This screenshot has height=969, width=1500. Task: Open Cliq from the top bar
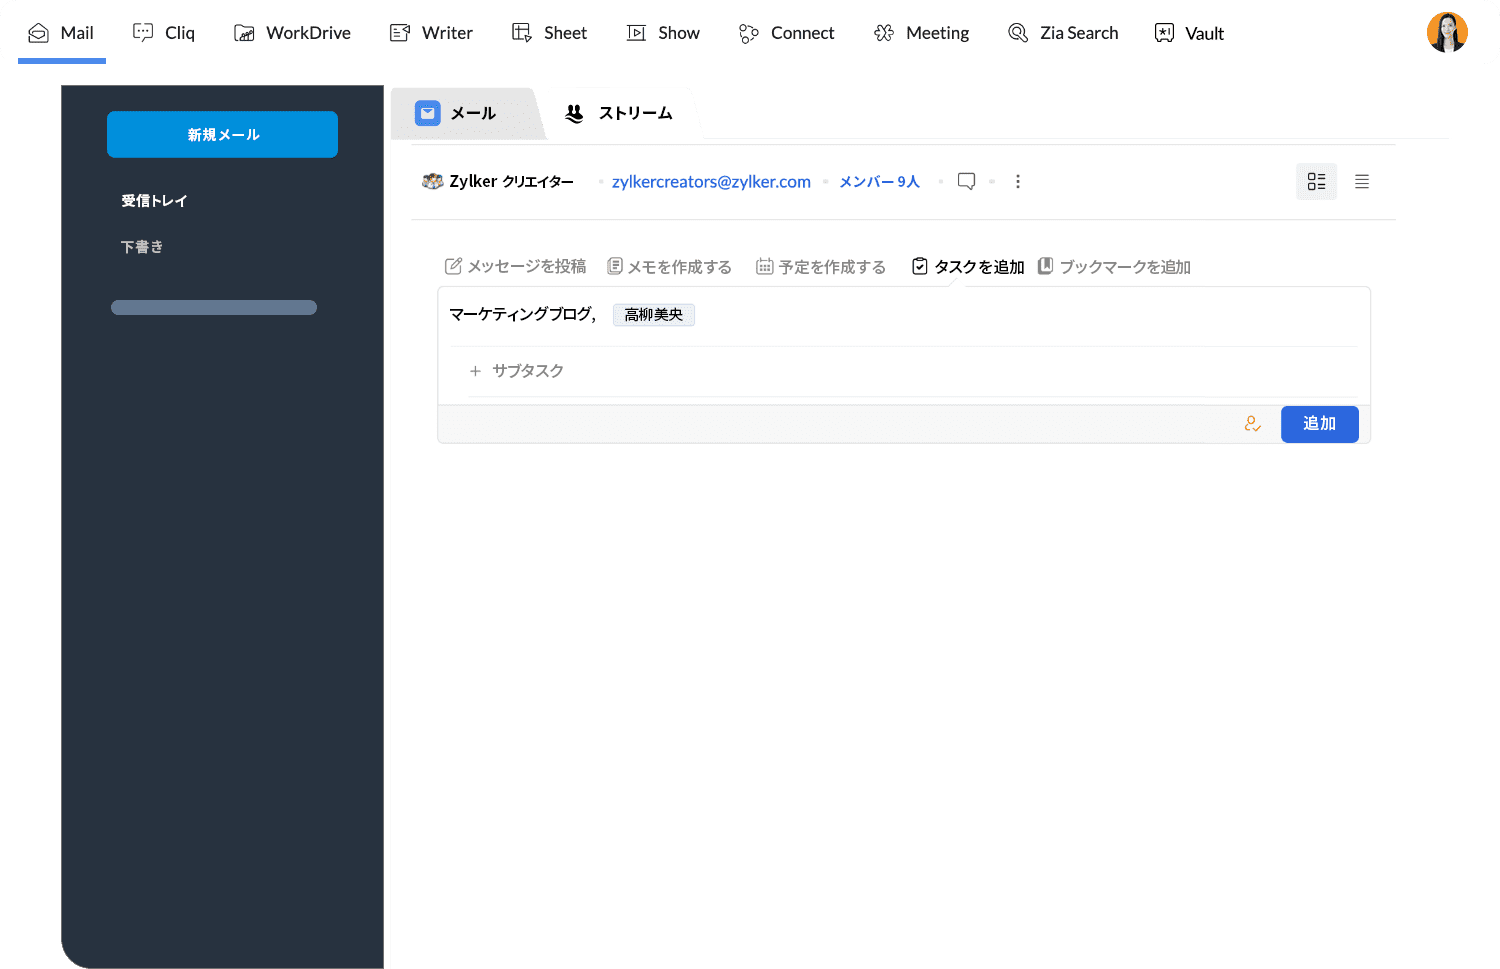[164, 33]
